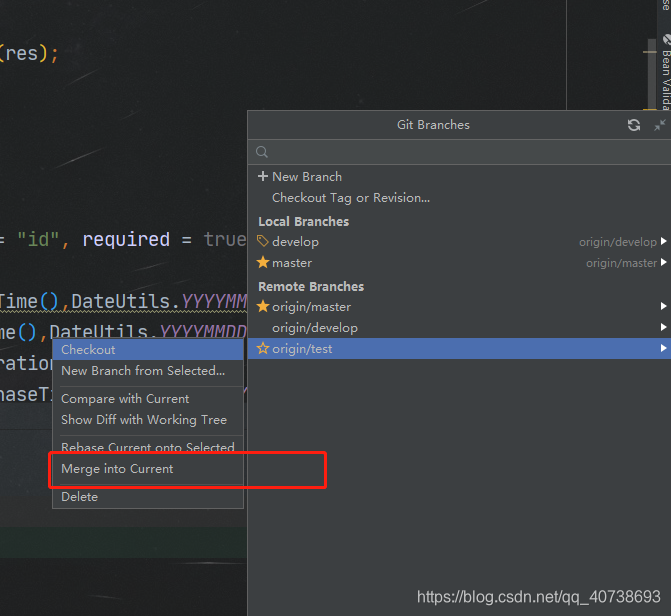Collapse the Git Branches popup with the shrink icon
Viewport: 671px width, 616px height.
[660, 125]
